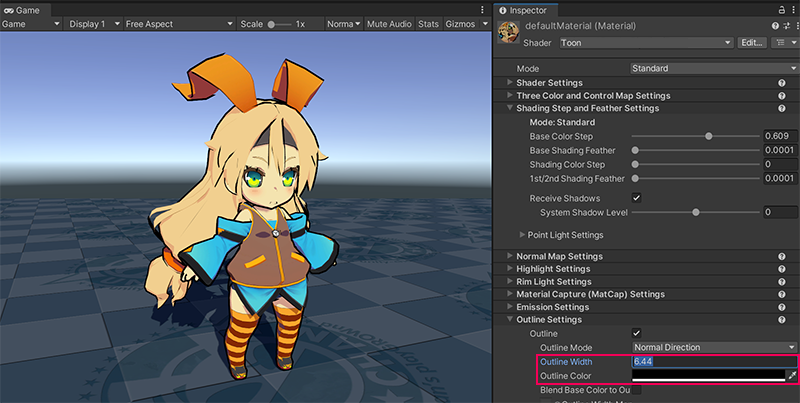Click the System Shadow Level value field
Viewport: 800px width, 403px height.
pyautogui.click(x=781, y=212)
